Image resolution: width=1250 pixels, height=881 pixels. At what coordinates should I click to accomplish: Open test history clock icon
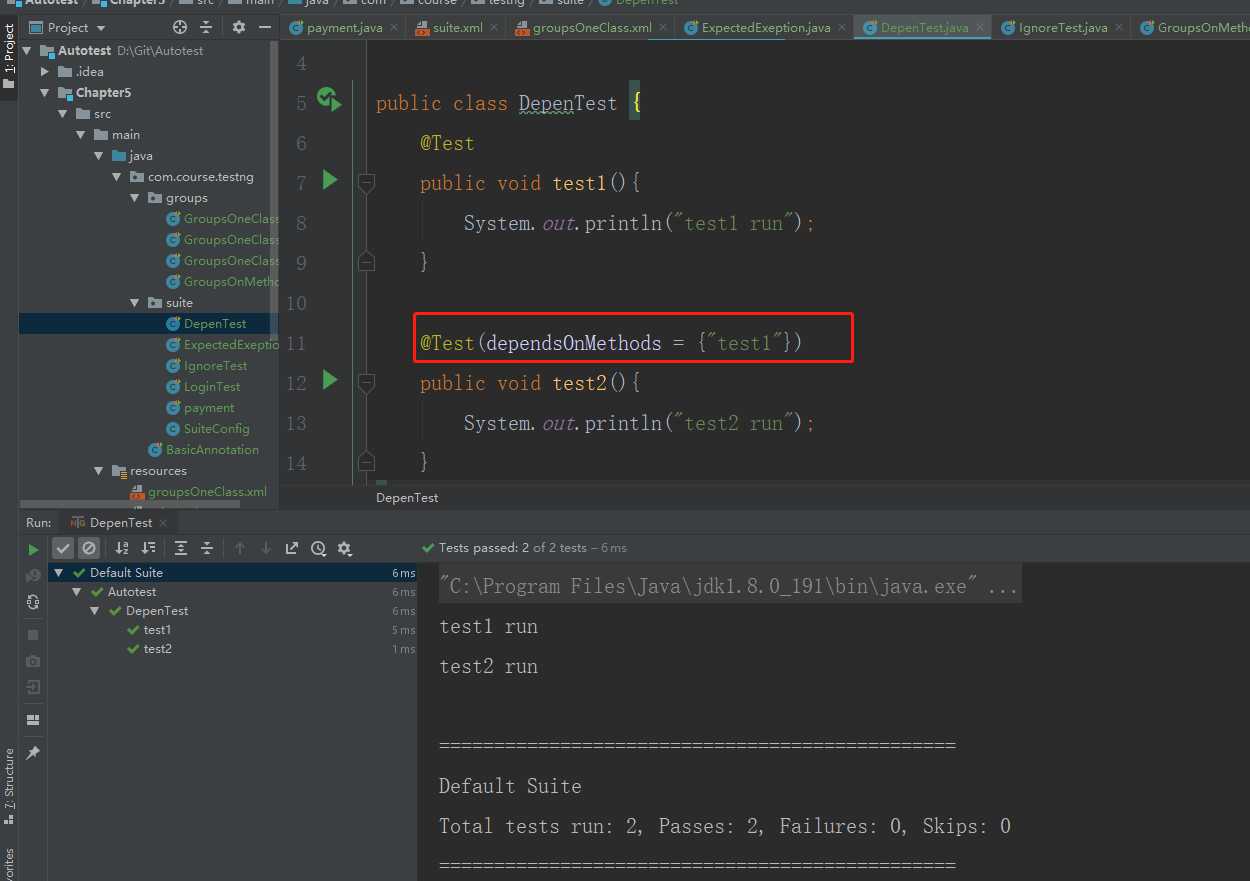tap(318, 548)
